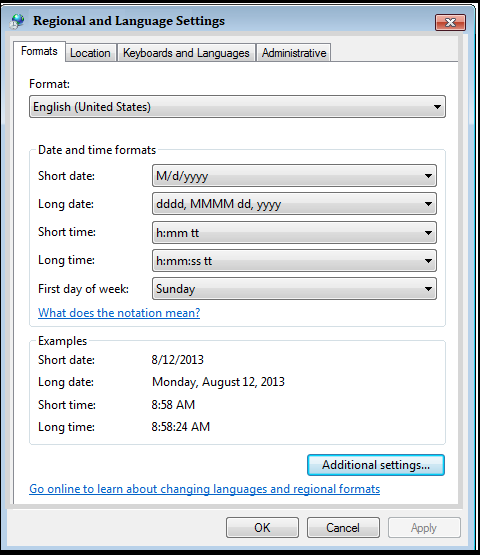Expand the First day of week dropdown
480x555 pixels.
tap(294, 289)
